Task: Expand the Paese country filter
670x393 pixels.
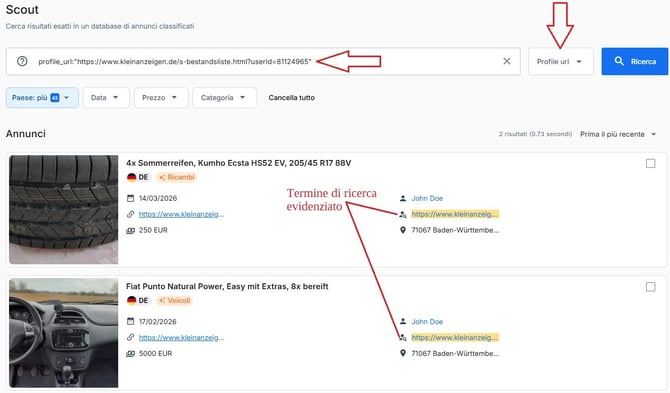Action: click(42, 98)
